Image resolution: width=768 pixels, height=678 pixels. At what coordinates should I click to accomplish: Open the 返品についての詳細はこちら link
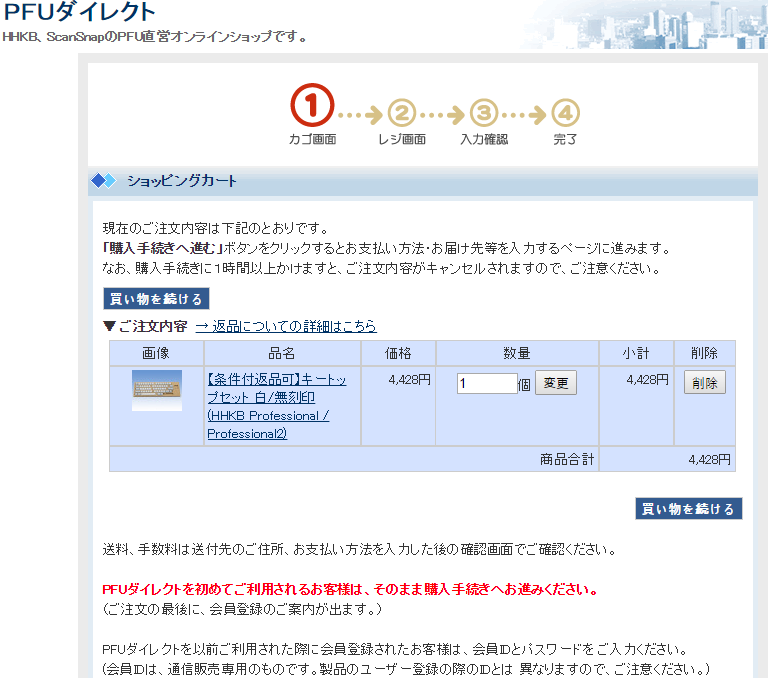[x=286, y=326]
